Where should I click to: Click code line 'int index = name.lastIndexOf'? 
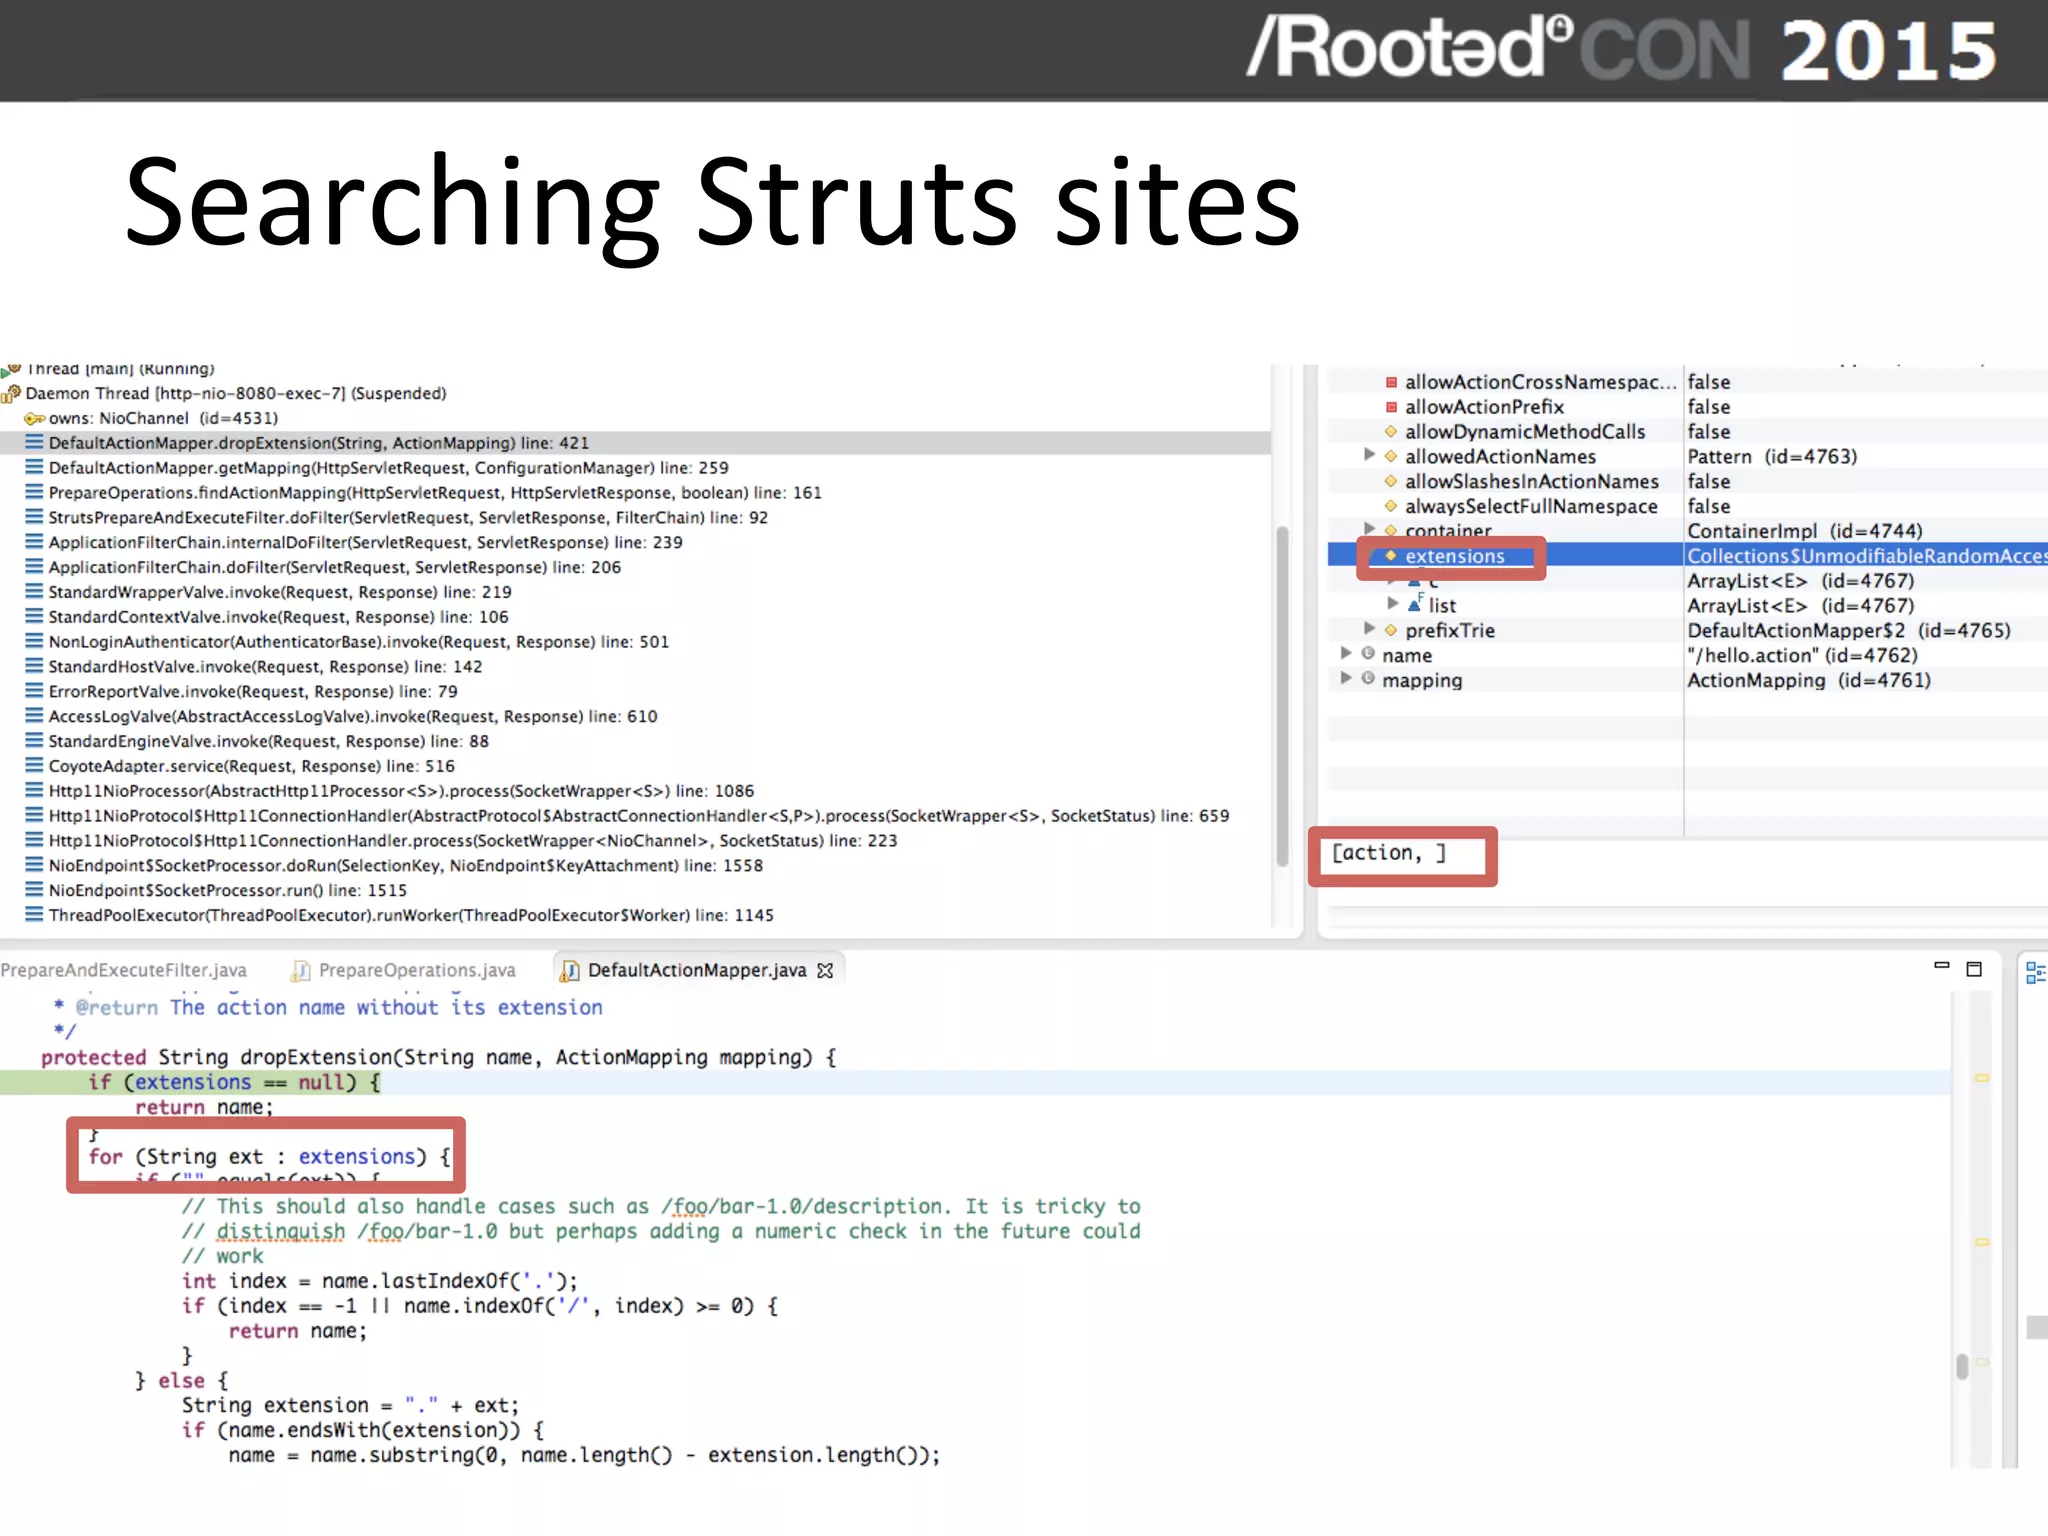click(x=380, y=1282)
